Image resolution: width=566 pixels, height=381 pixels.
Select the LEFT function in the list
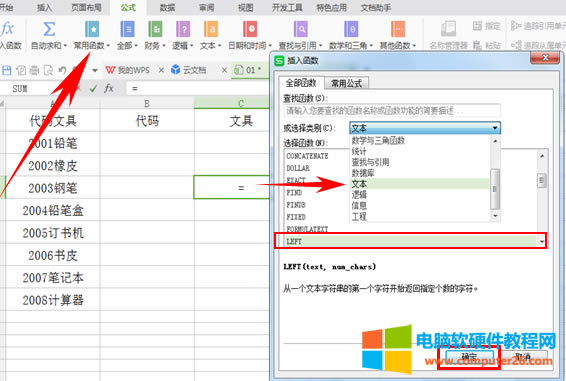[x=410, y=241]
